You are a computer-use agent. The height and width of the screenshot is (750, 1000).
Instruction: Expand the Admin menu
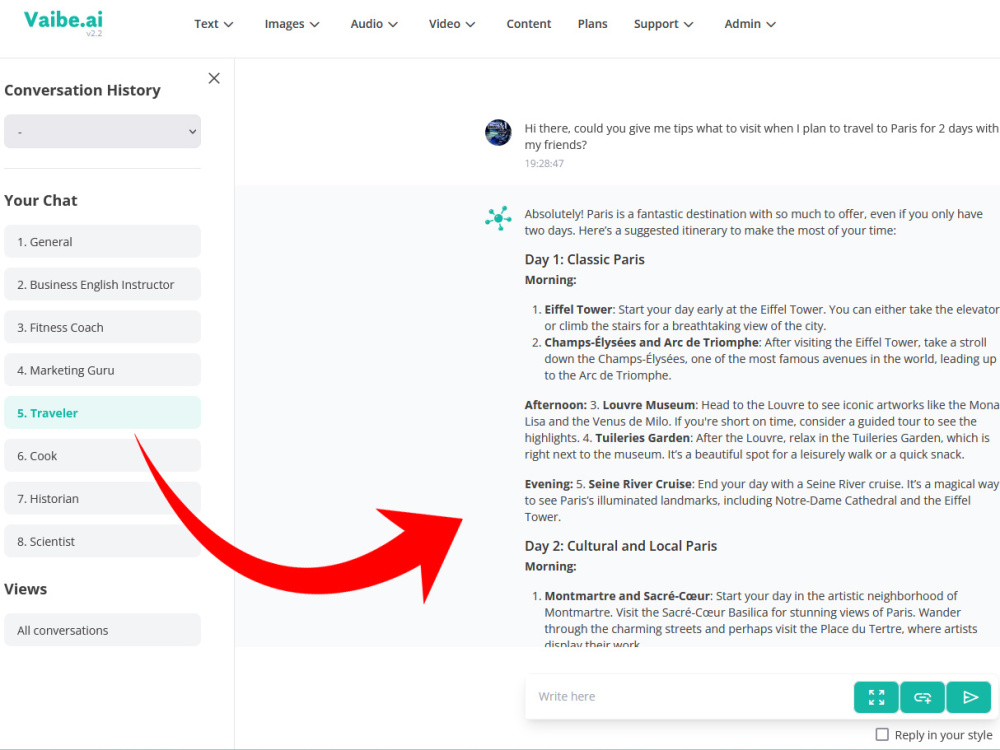(x=750, y=24)
